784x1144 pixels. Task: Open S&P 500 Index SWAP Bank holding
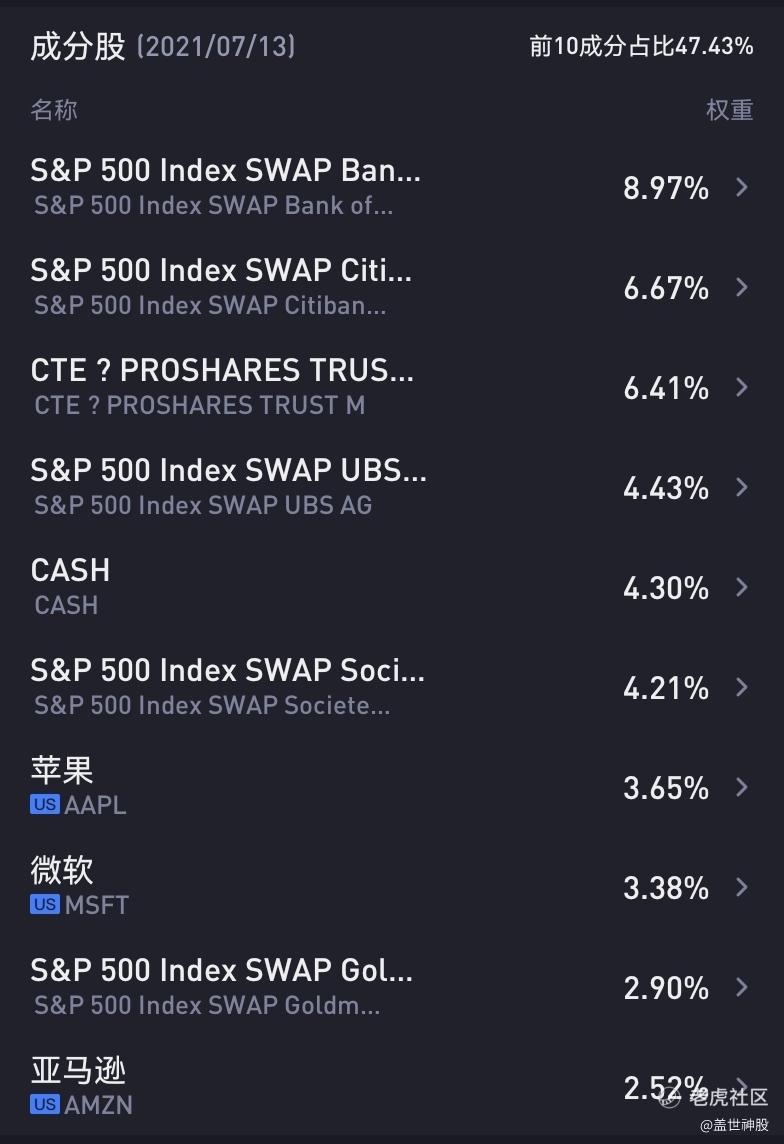click(x=225, y=171)
